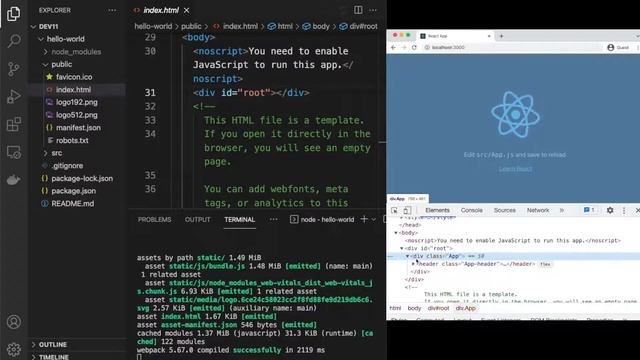Viewport: 640px width, 360px height.
Task: Open Explorer more actions ellipsis
Action: point(112,10)
